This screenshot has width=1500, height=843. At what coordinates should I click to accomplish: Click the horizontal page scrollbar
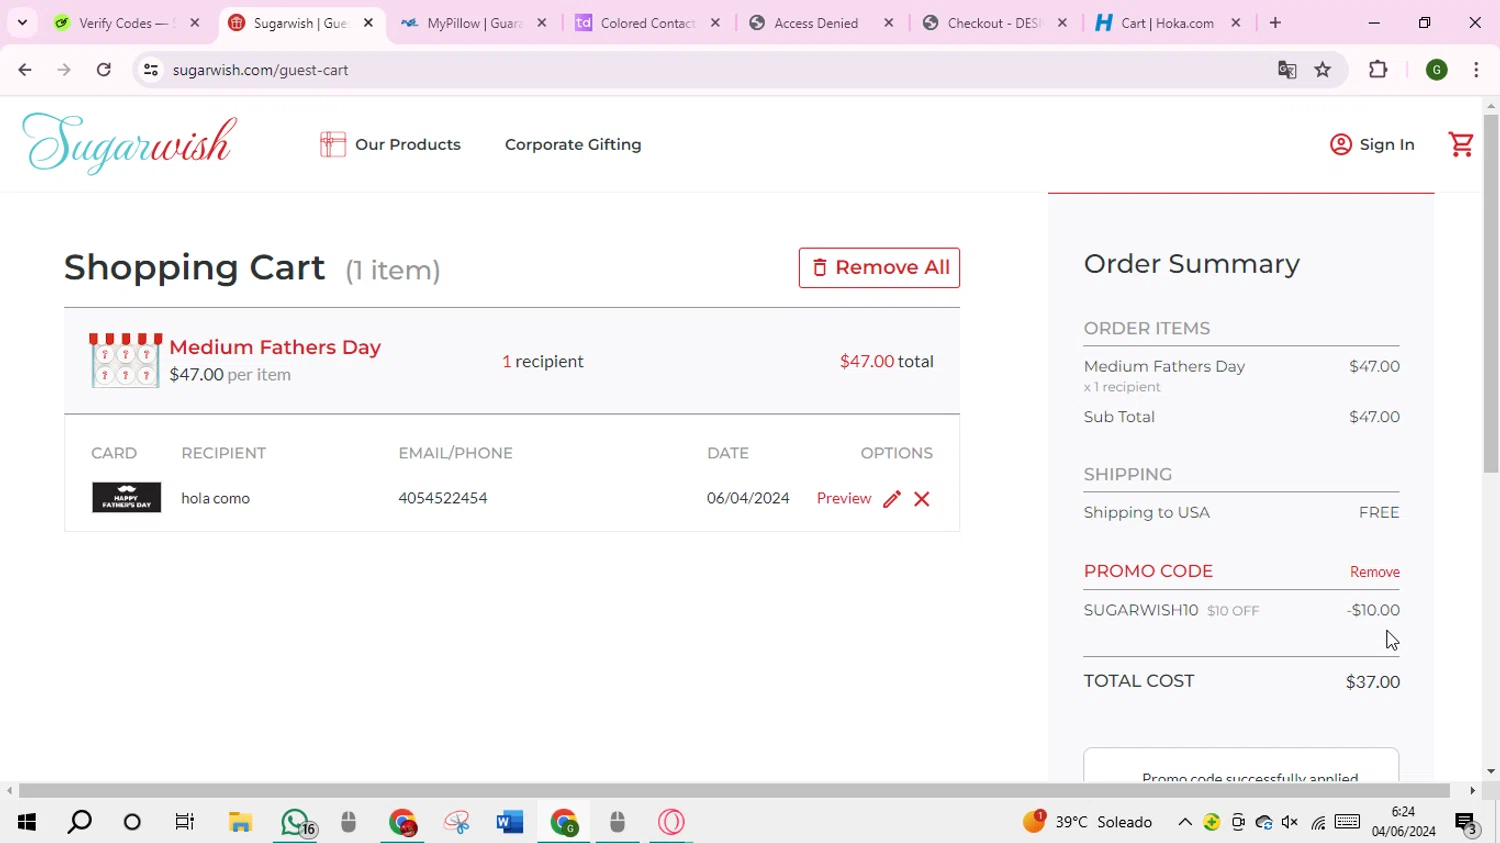734,790
